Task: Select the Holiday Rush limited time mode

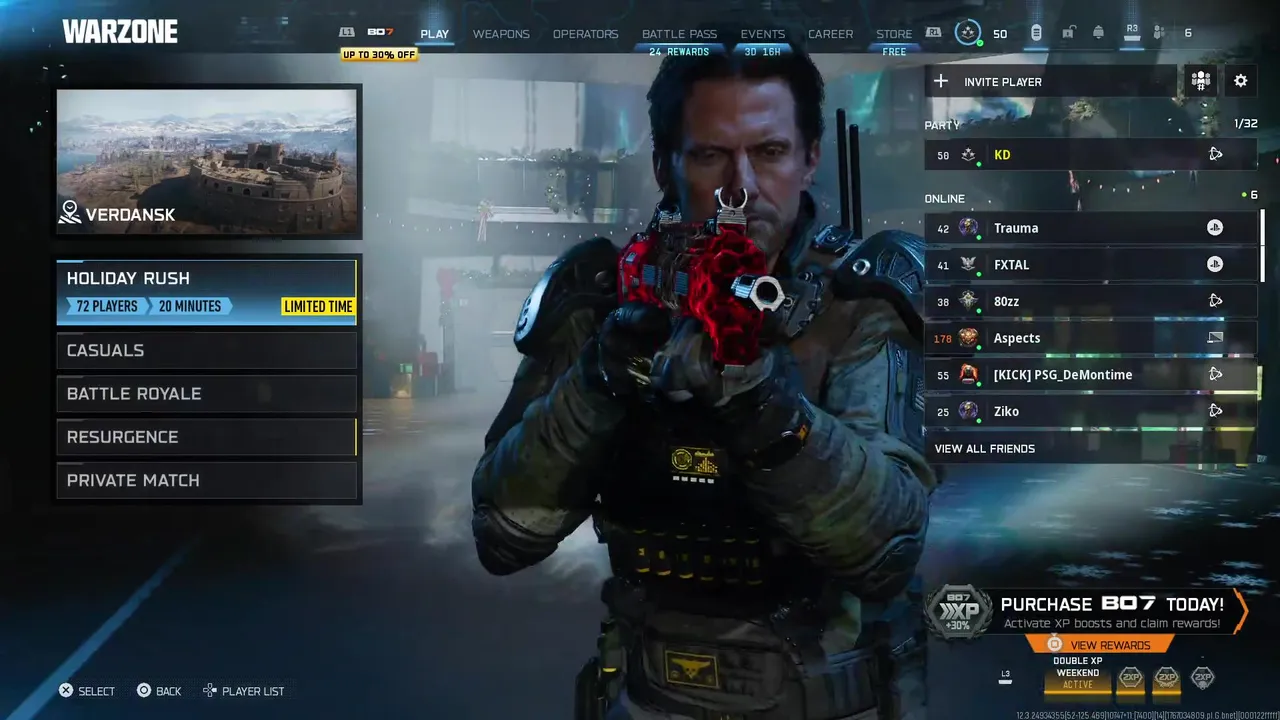Action: coord(206,292)
